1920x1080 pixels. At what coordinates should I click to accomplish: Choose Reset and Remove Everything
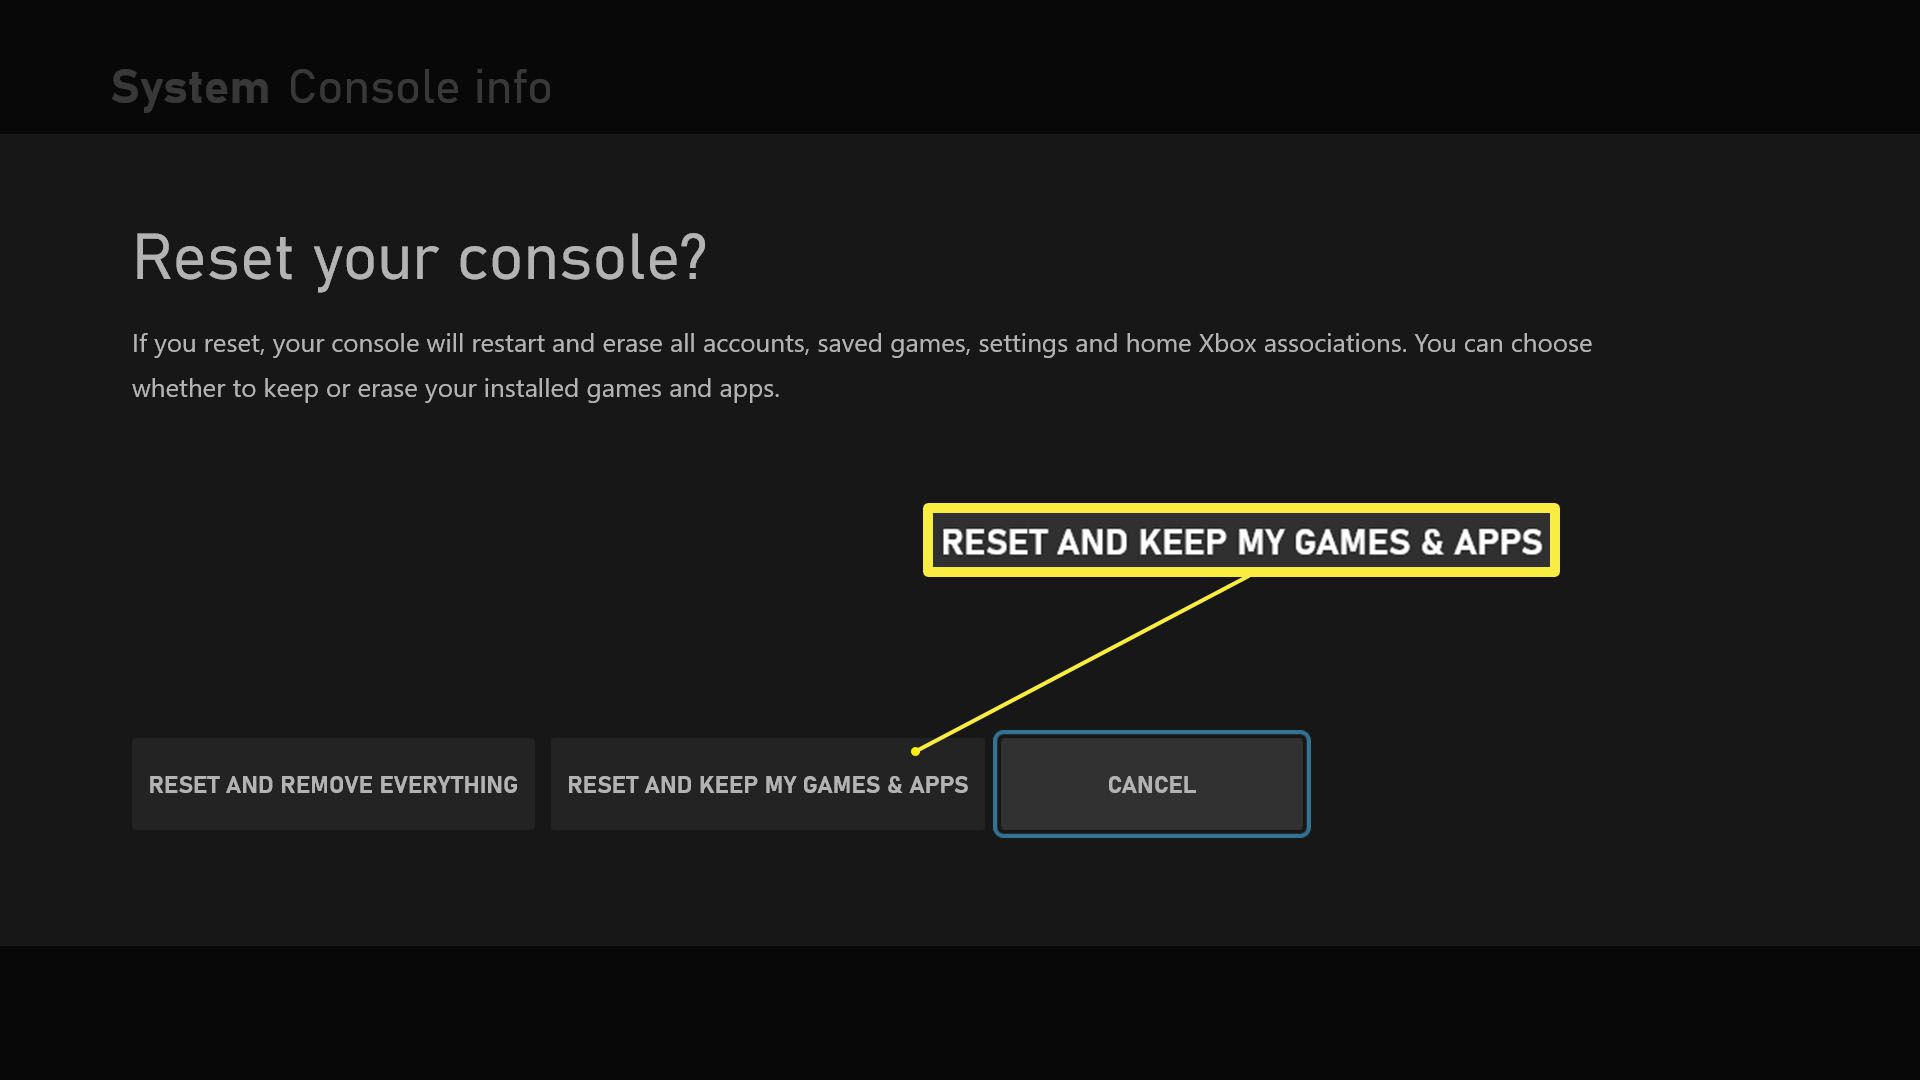[333, 784]
